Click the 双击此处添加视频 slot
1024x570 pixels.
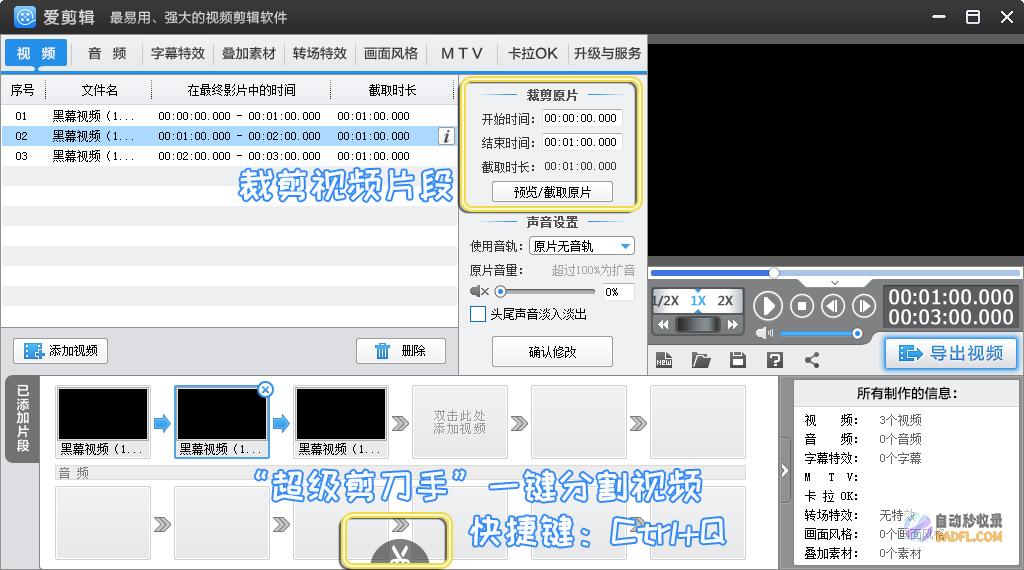460,422
